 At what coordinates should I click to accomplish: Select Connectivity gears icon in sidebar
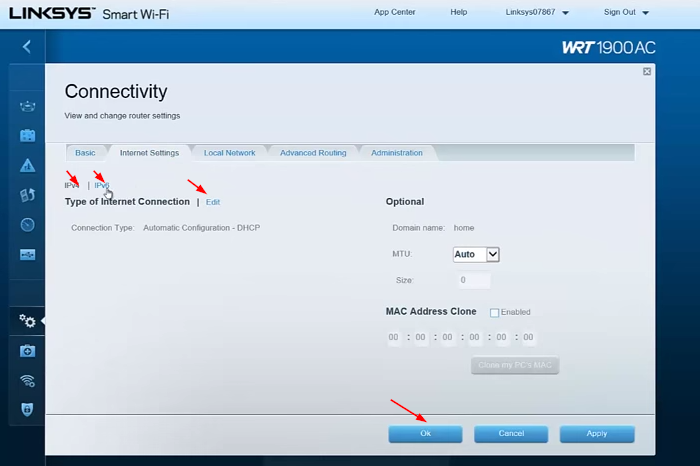(x=27, y=320)
